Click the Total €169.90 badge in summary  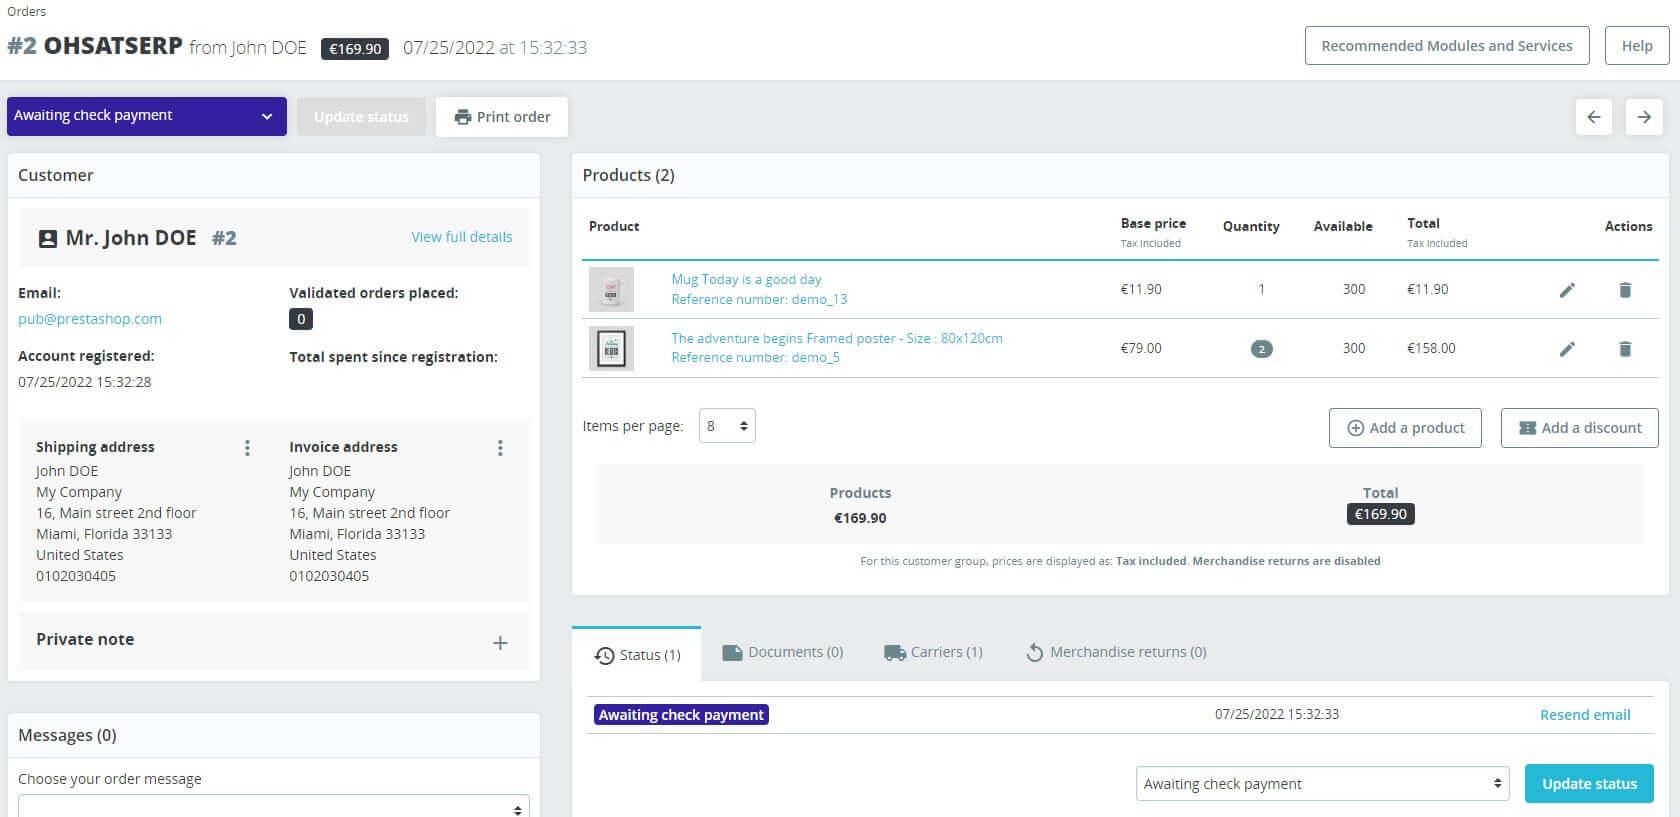point(1380,514)
